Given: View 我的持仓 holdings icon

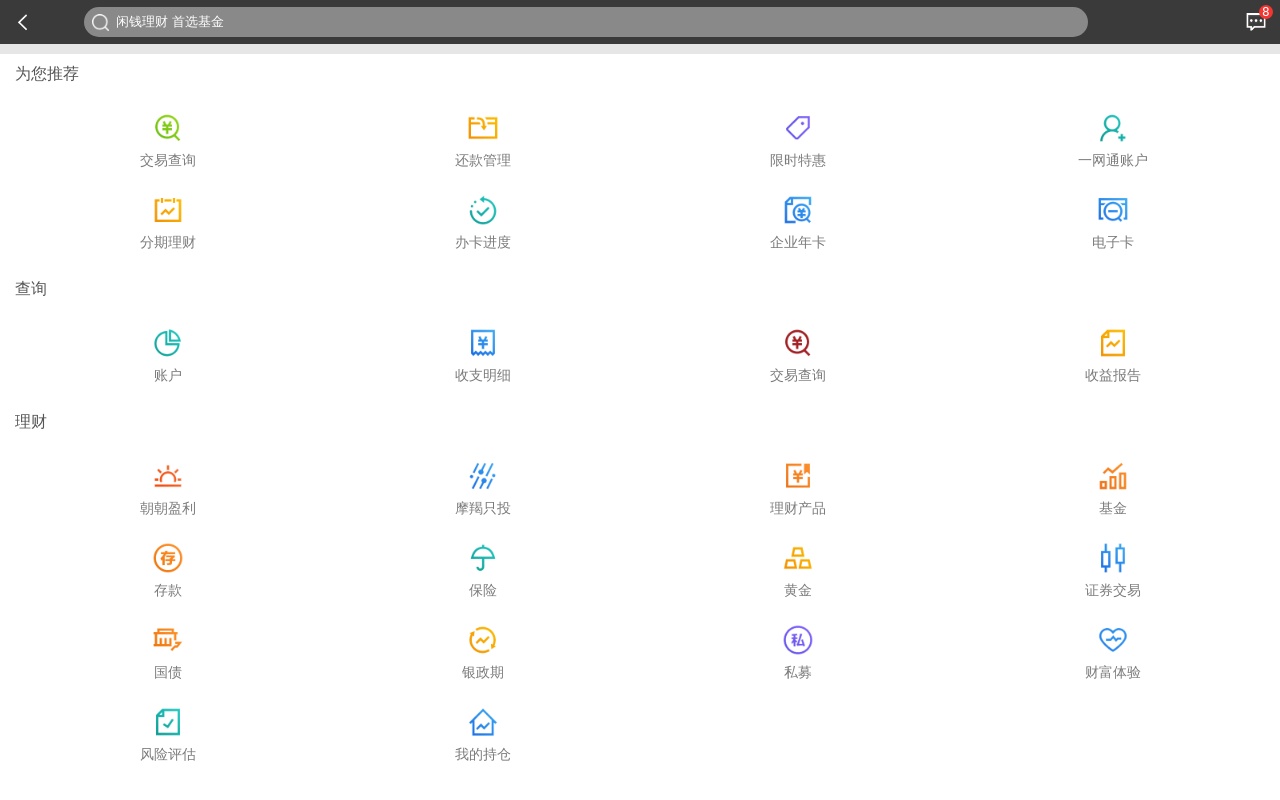Looking at the screenshot, I should click(x=483, y=722).
